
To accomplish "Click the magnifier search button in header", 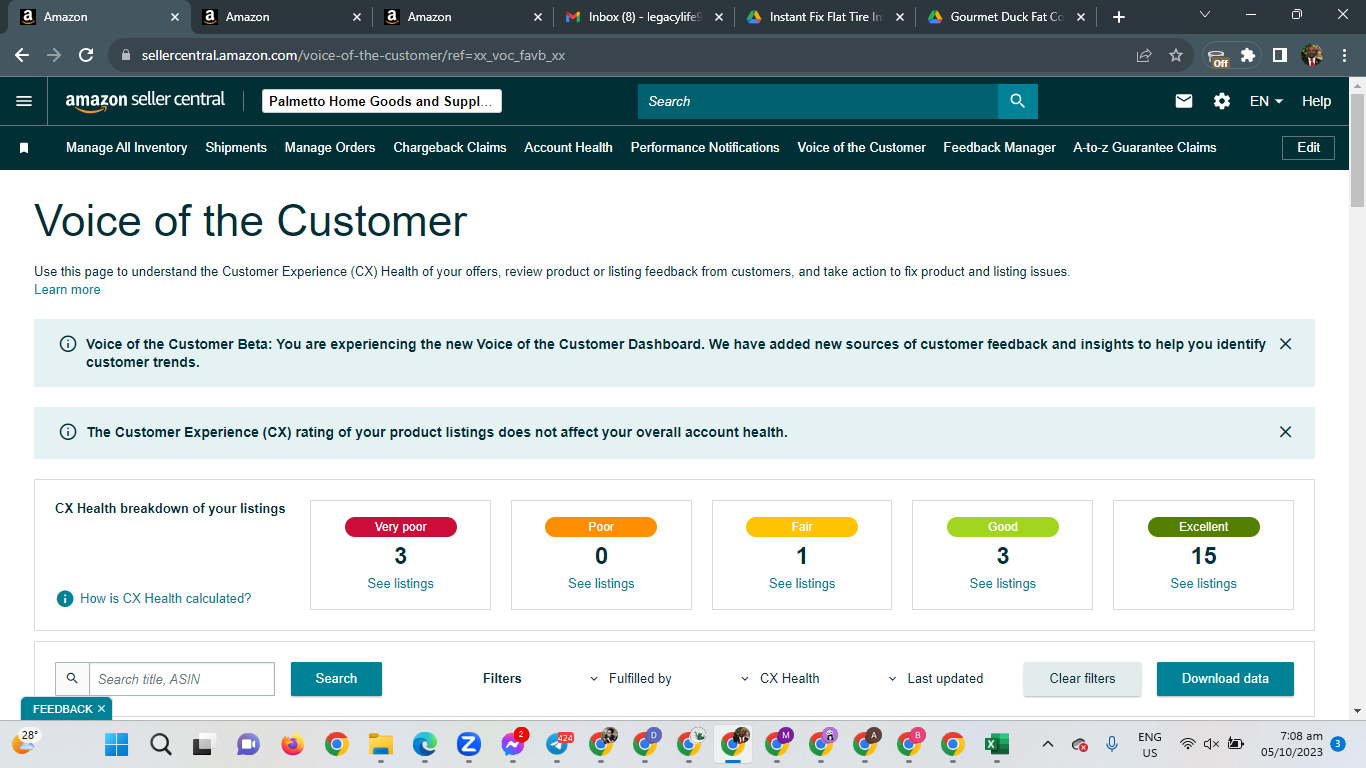I will [x=1018, y=101].
